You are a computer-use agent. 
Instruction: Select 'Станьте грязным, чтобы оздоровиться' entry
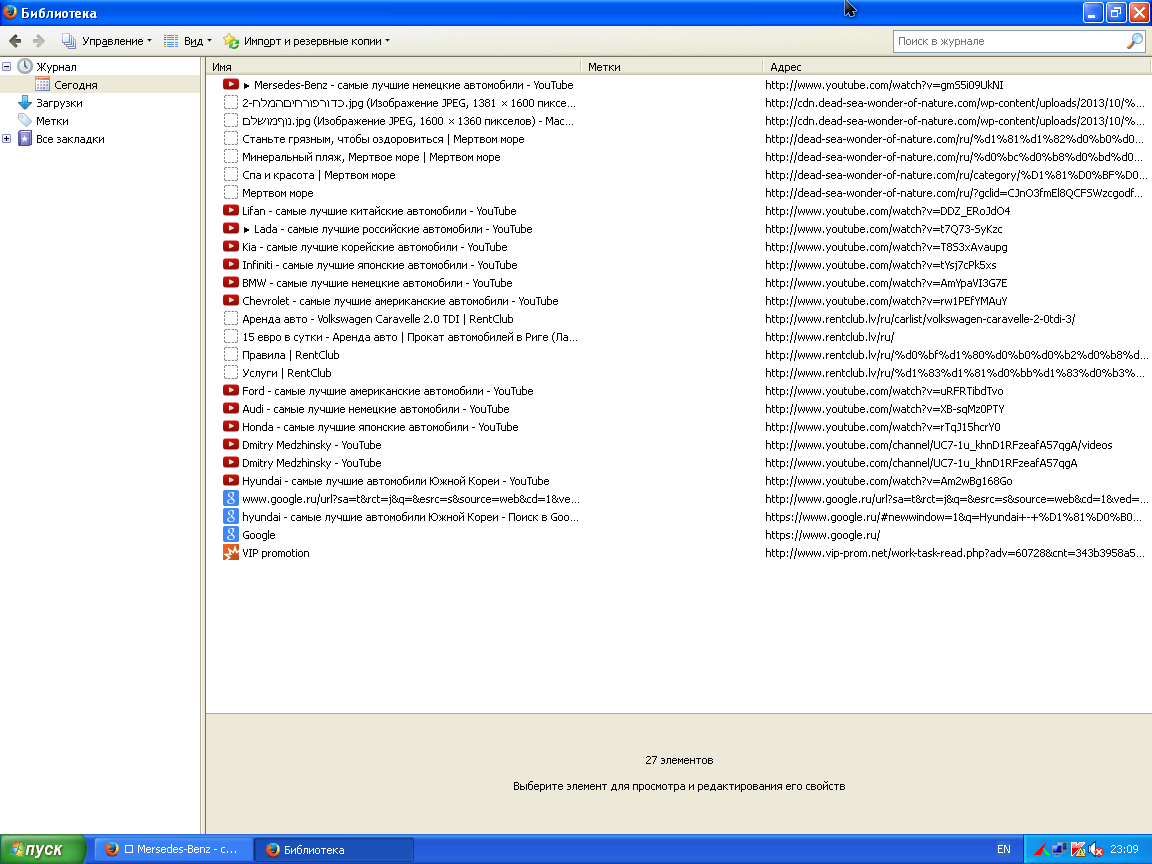point(383,139)
